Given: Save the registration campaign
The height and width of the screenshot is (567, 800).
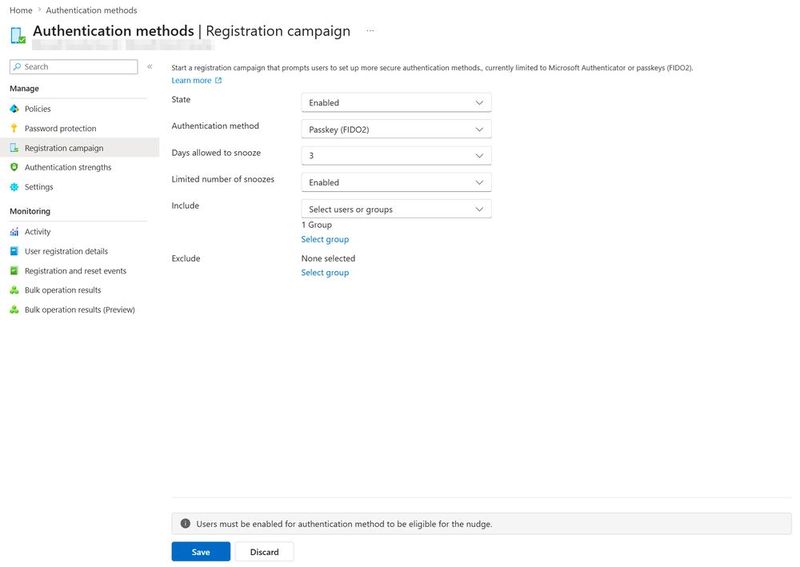Looking at the screenshot, I should click(201, 552).
